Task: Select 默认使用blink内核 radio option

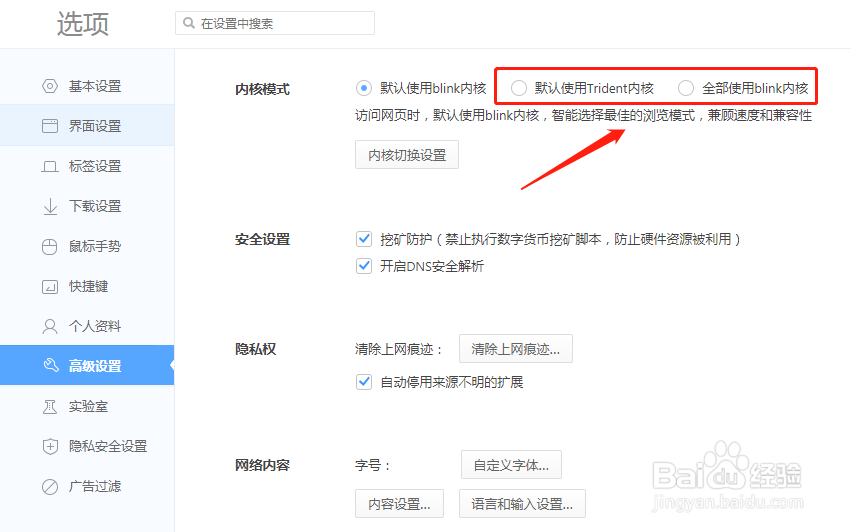Action: click(364, 88)
